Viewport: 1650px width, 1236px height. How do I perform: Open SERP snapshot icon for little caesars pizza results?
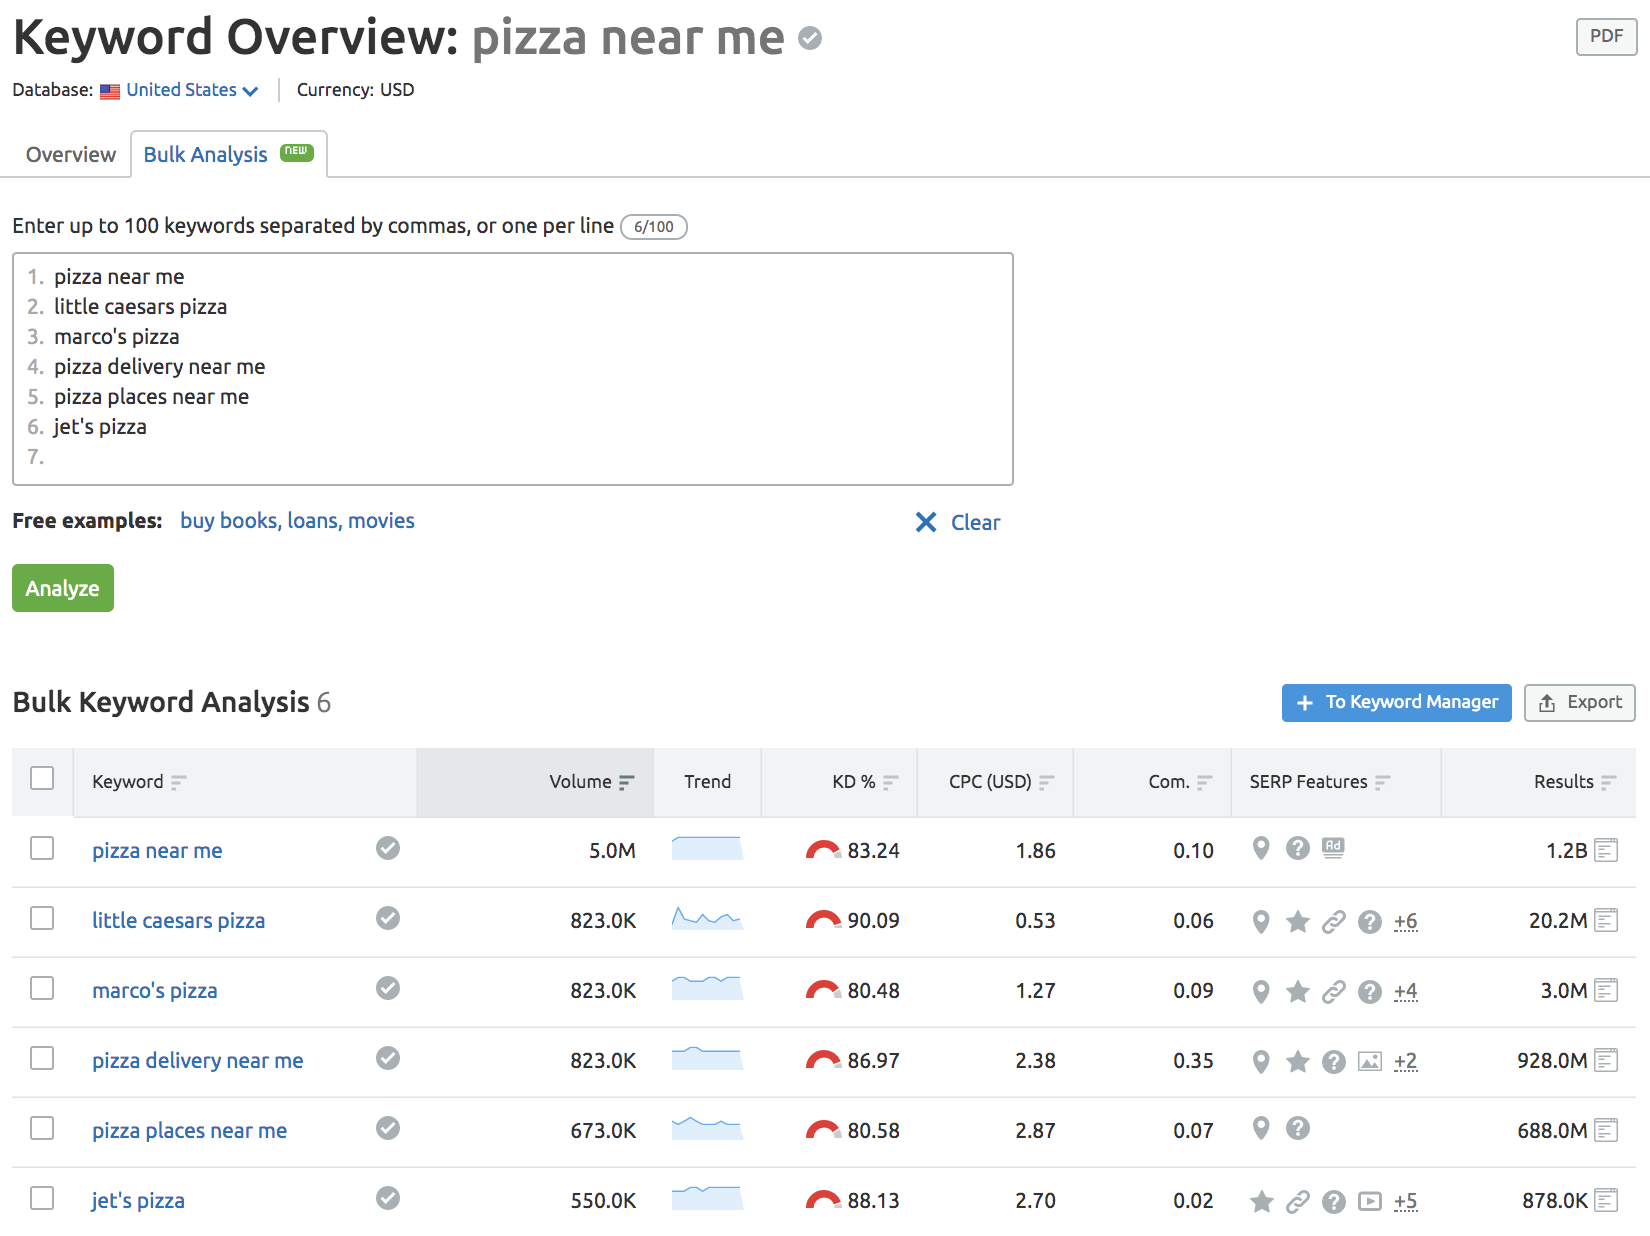pyautogui.click(x=1606, y=920)
